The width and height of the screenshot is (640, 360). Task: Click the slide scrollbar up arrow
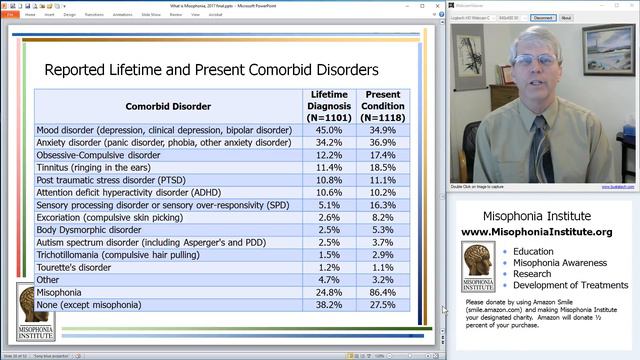pos(442,22)
